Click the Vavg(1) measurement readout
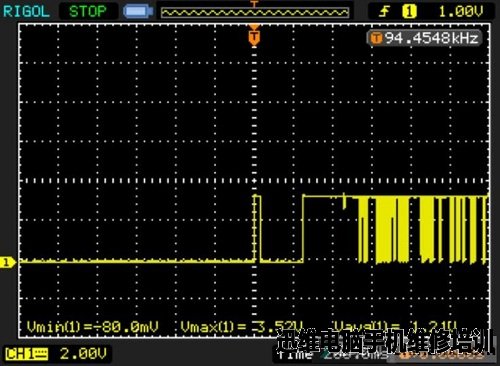The height and width of the screenshot is (366, 500). [395, 326]
